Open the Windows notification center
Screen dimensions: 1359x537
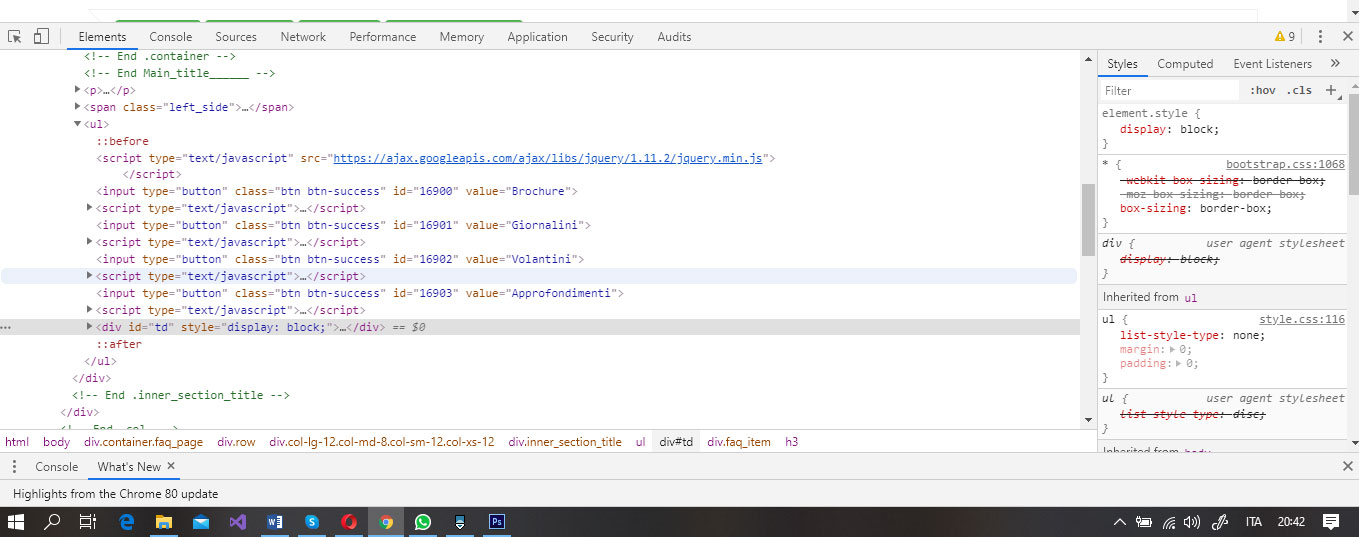tap(1330, 521)
